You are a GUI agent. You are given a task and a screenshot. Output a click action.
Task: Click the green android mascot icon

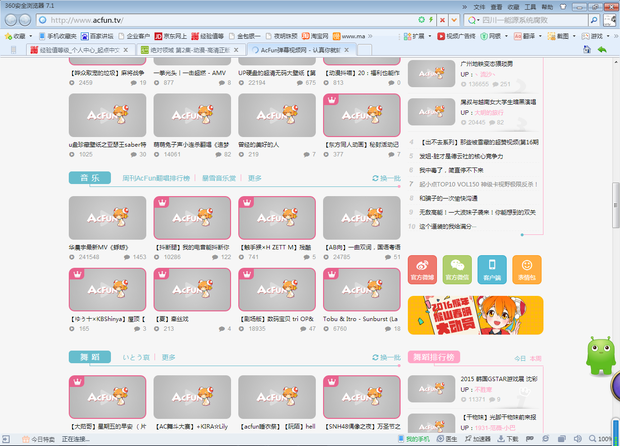point(599,354)
